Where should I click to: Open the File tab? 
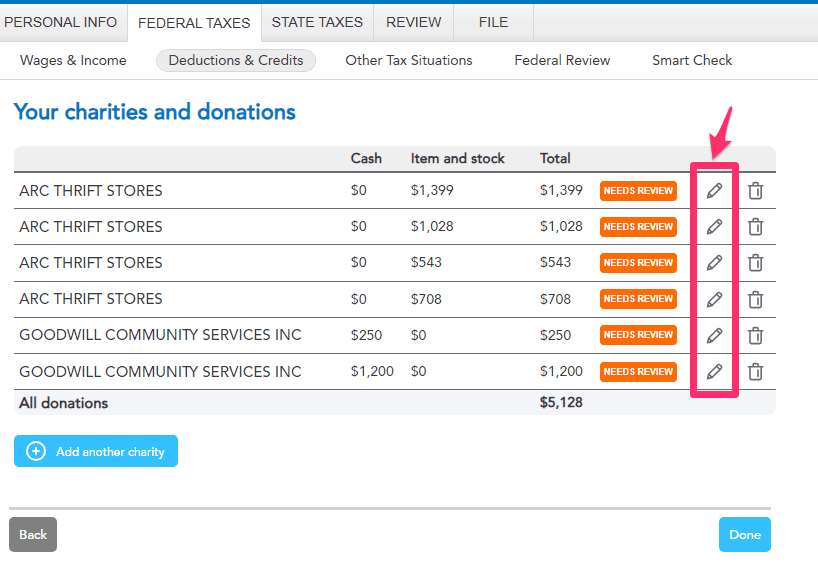pos(493,22)
